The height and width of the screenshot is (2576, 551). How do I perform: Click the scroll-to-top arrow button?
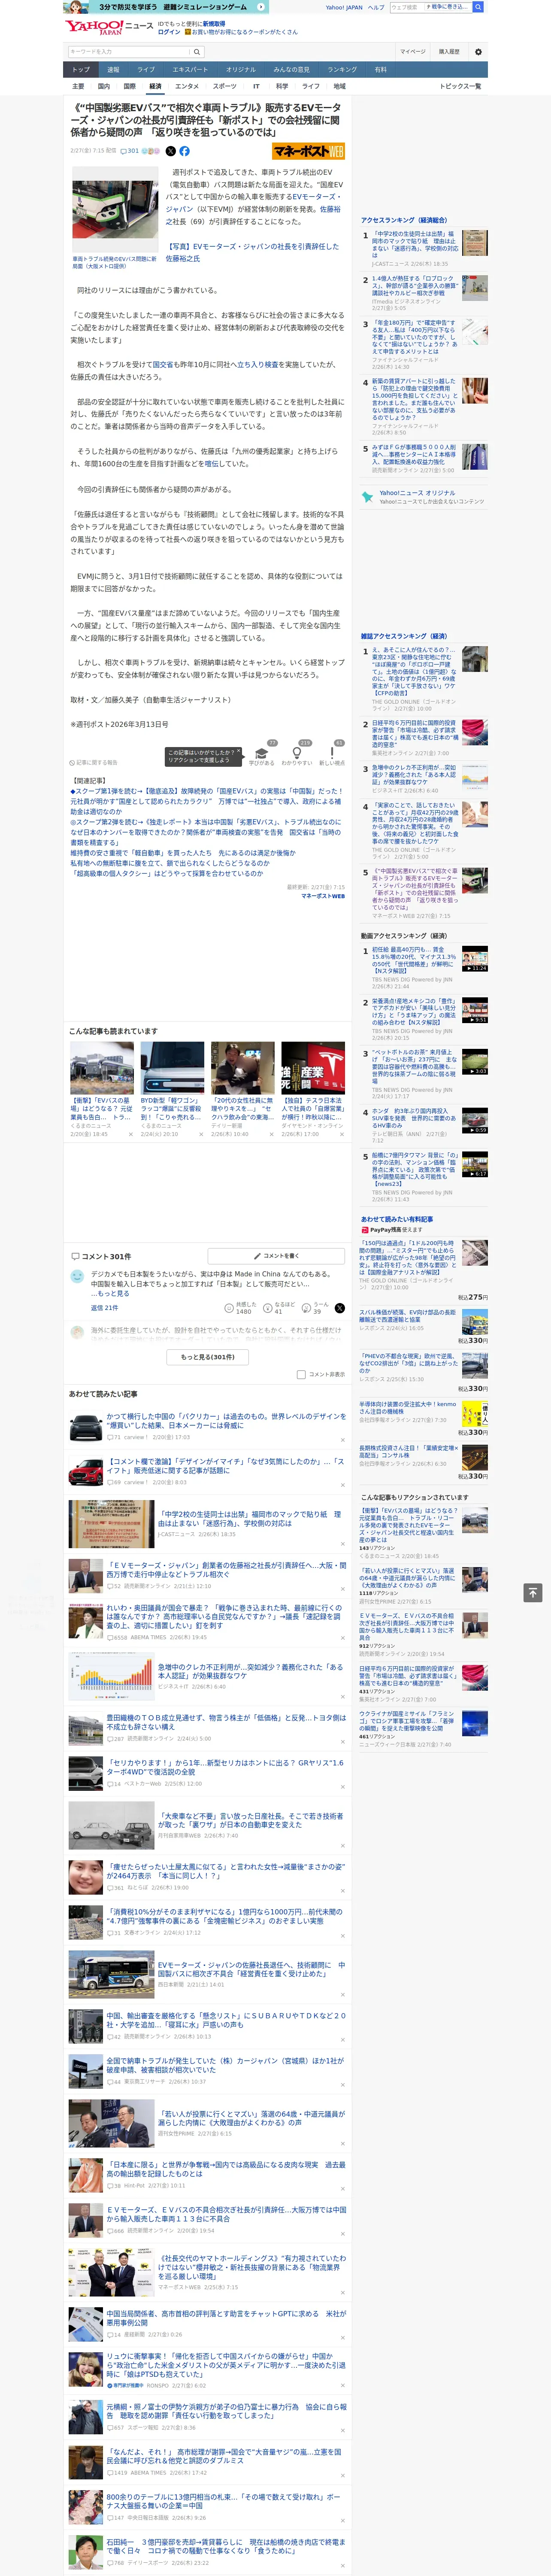point(533,1592)
